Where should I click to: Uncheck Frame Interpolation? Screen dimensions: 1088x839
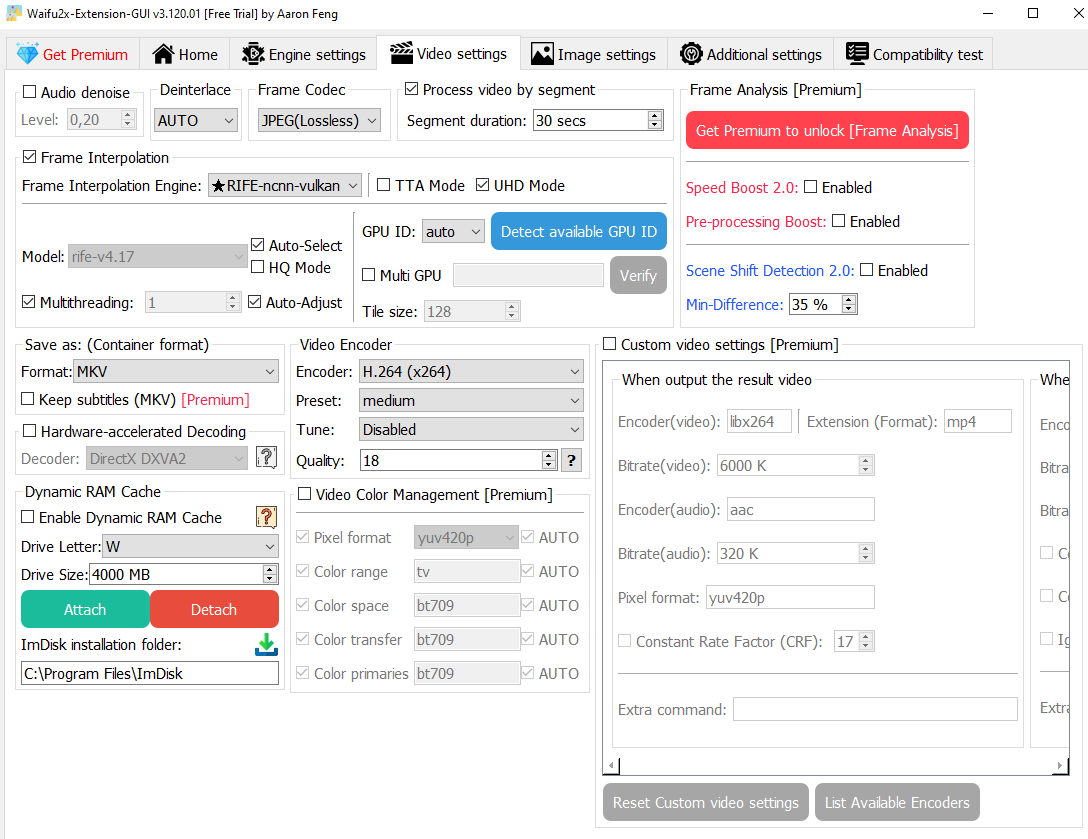click(x=29, y=157)
